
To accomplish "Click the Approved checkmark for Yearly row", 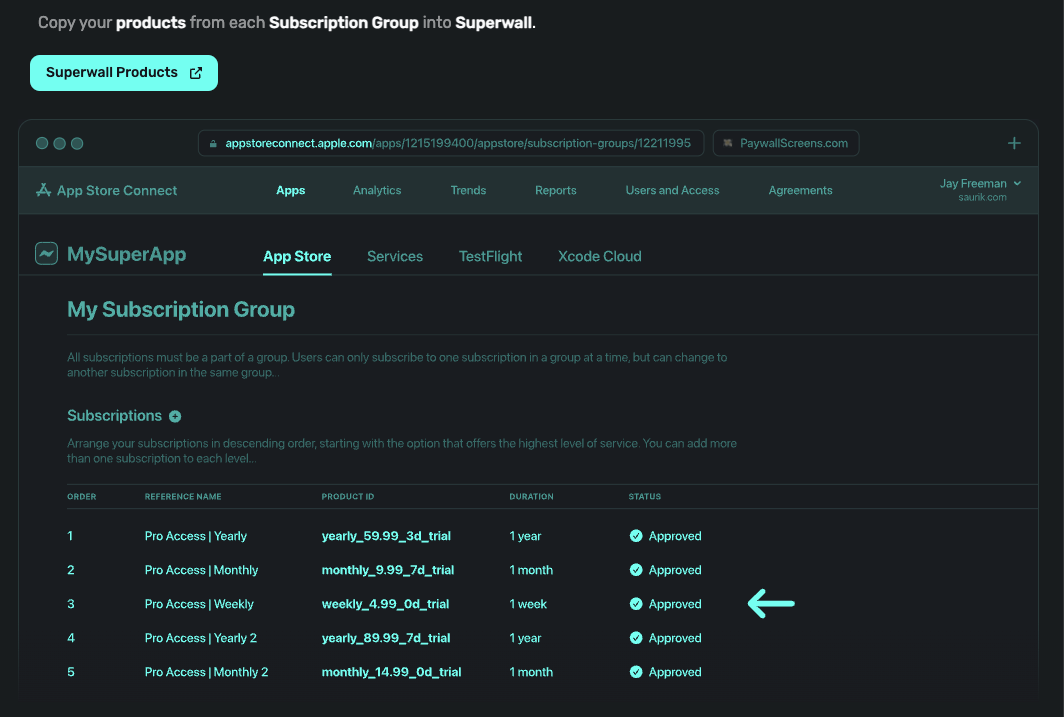I will [x=636, y=536].
